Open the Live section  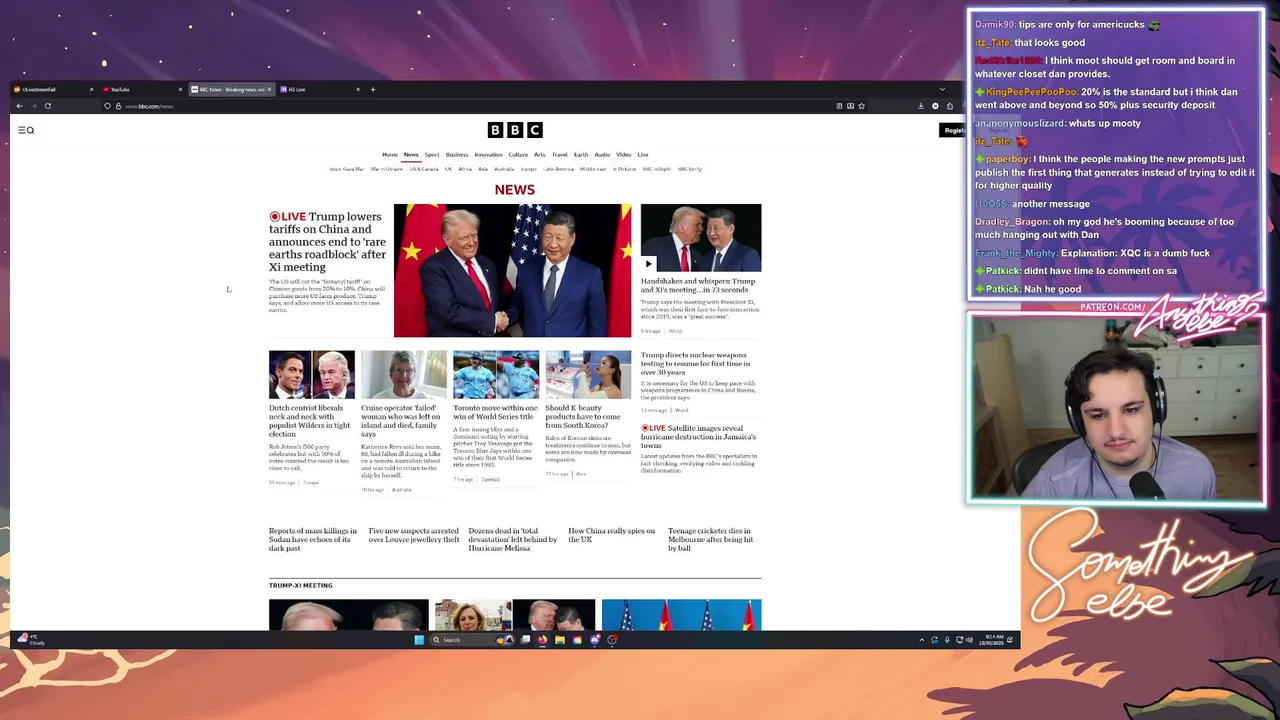pos(643,155)
